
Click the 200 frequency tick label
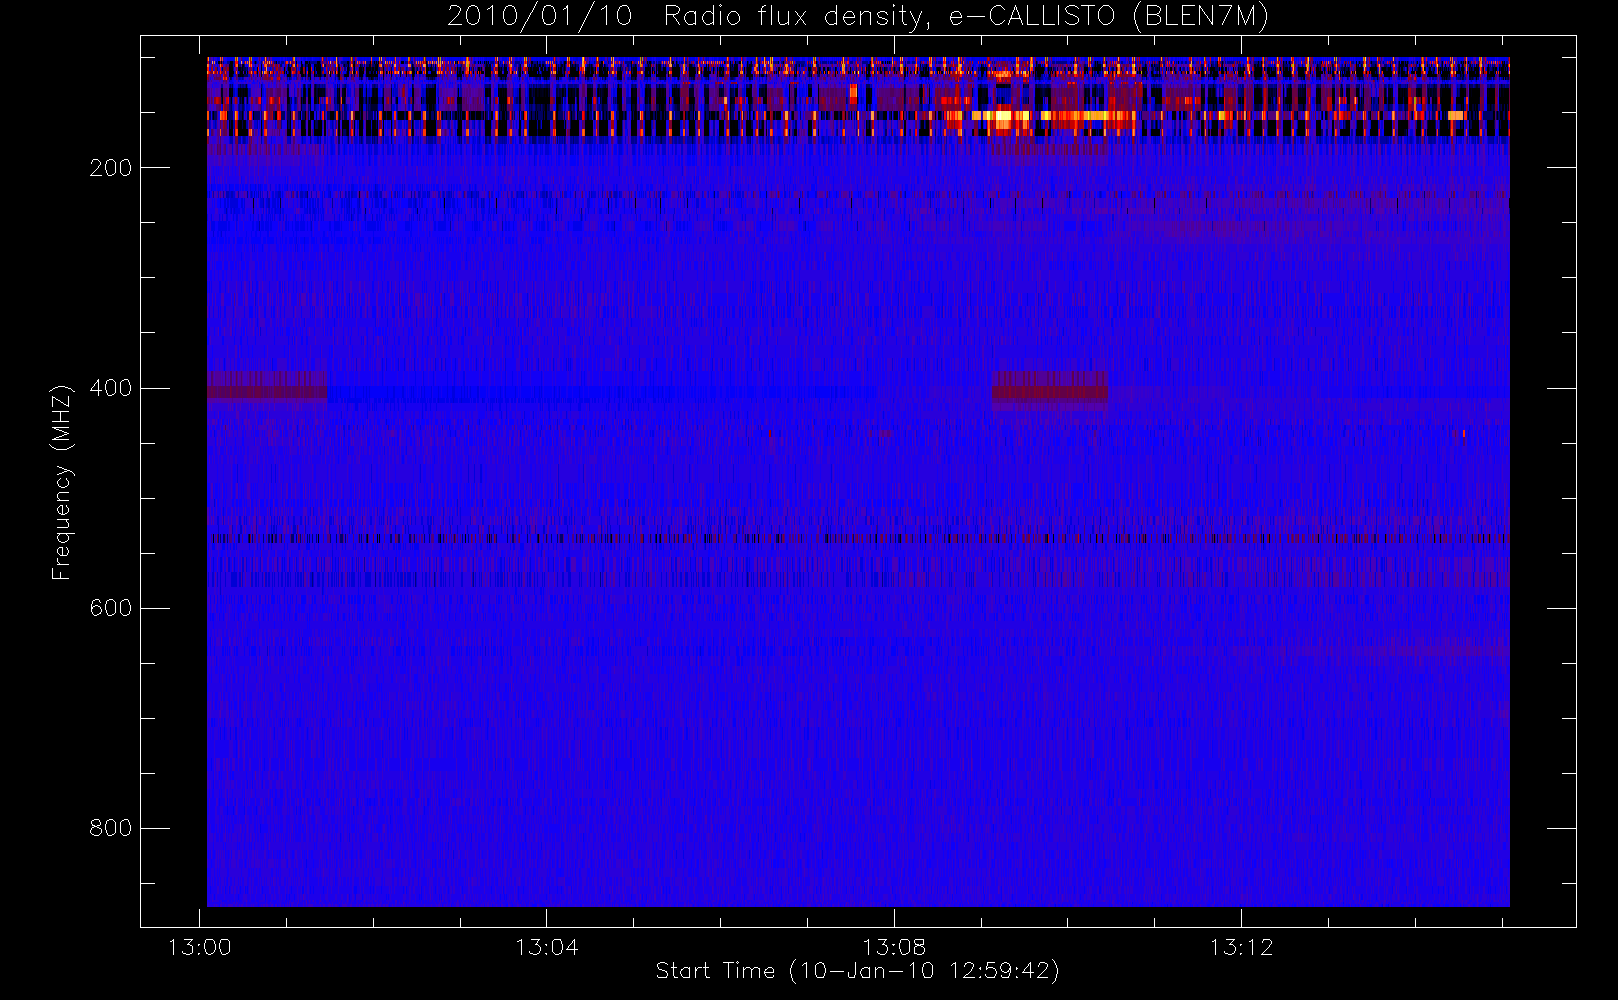coord(110,168)
